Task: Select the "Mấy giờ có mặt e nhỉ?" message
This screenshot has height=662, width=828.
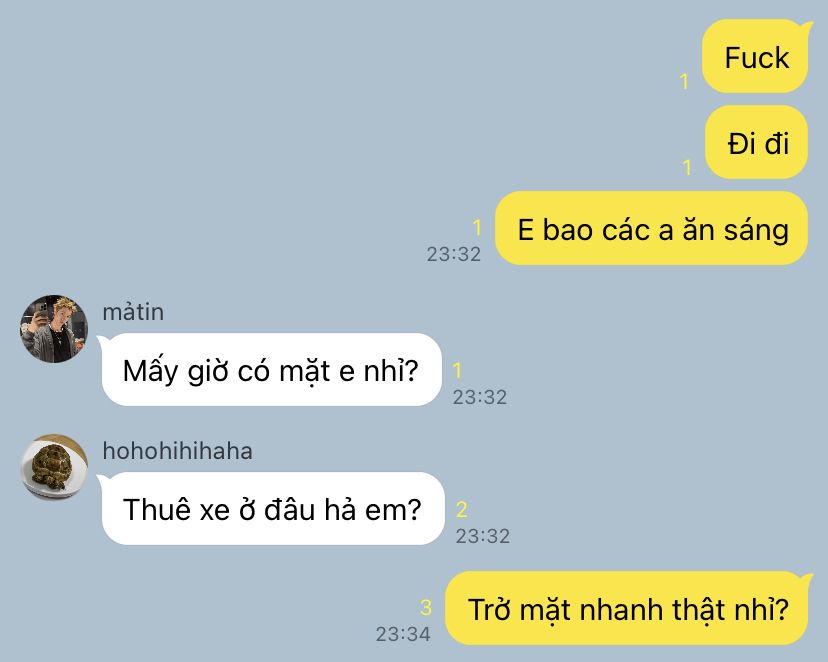Action: pyautogui.click(x=271, y=370)
